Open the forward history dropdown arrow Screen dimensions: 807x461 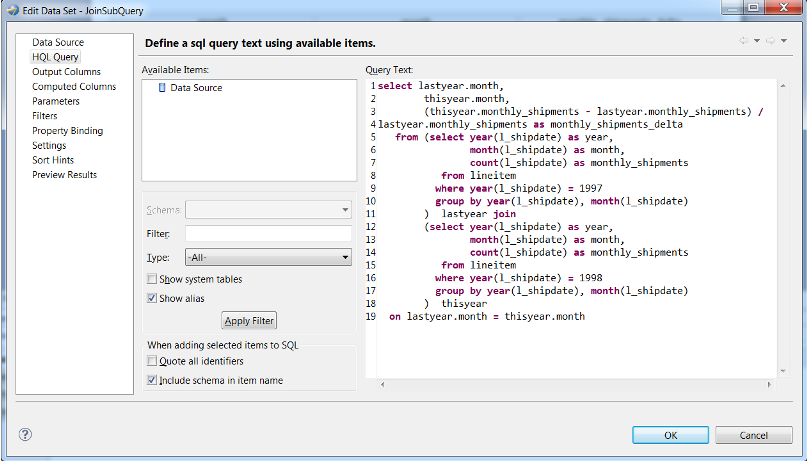coord(784,41)
